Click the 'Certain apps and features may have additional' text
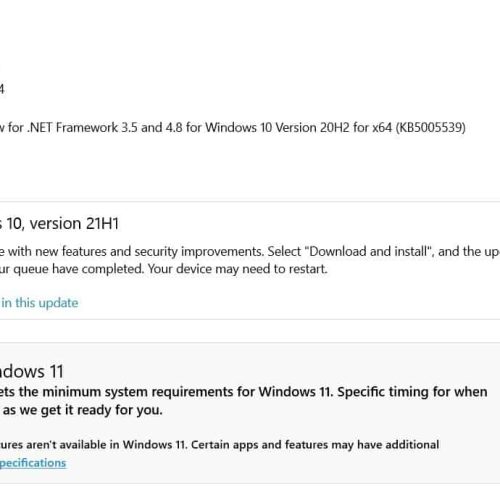Image resolution: width=500 pixels, height=500 pixels. [315, 445]
